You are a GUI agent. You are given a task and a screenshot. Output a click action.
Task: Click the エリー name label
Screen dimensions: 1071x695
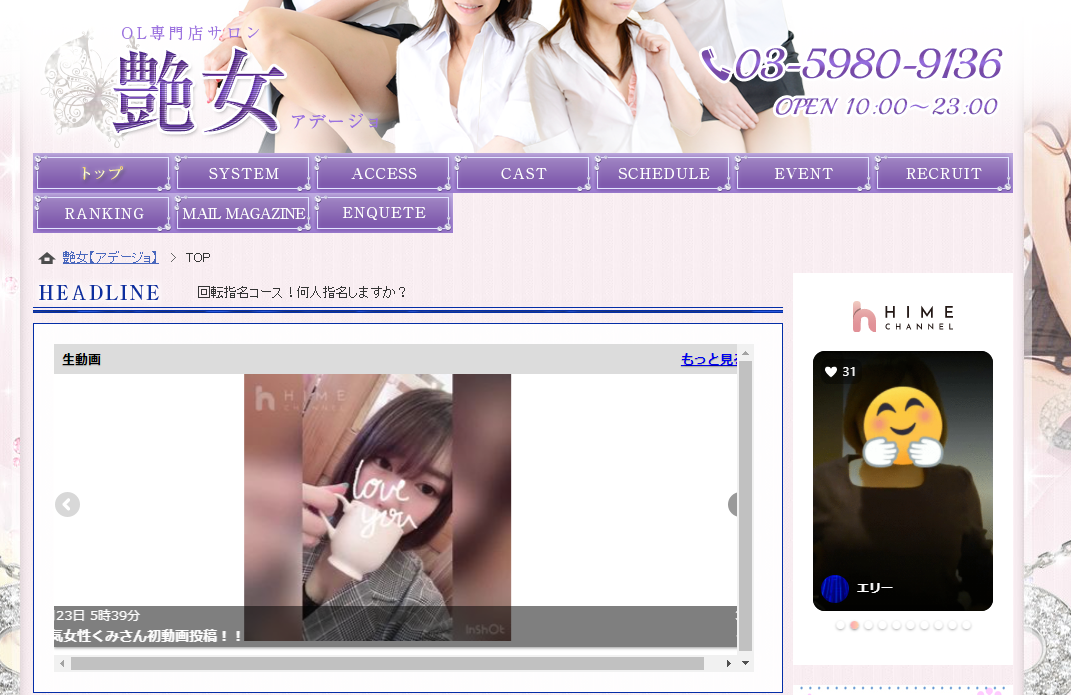tap(874, 588)
